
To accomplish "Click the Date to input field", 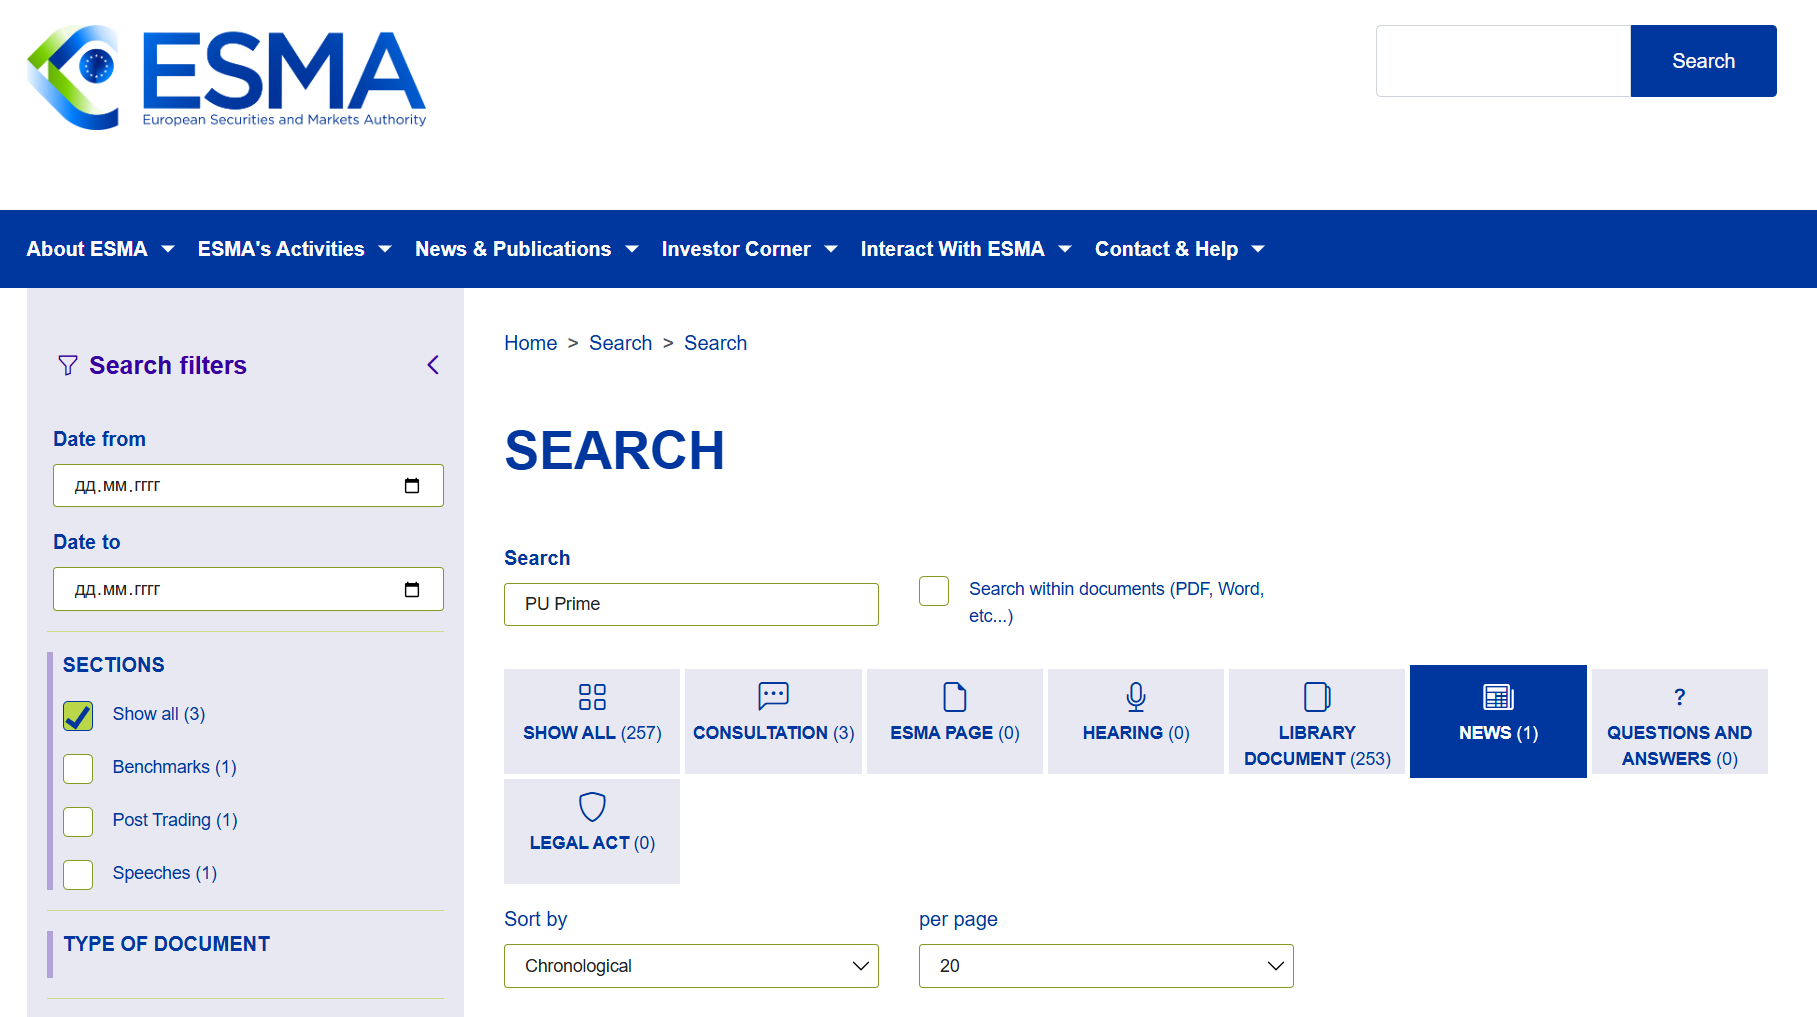I will (x=248, y=589).
